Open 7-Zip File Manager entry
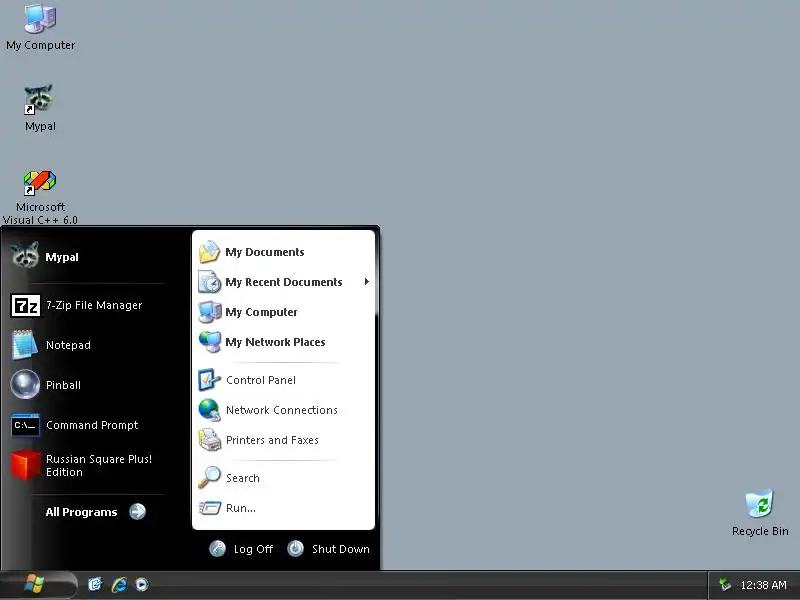This screenshot has width=800, height=600. (94, 305)
